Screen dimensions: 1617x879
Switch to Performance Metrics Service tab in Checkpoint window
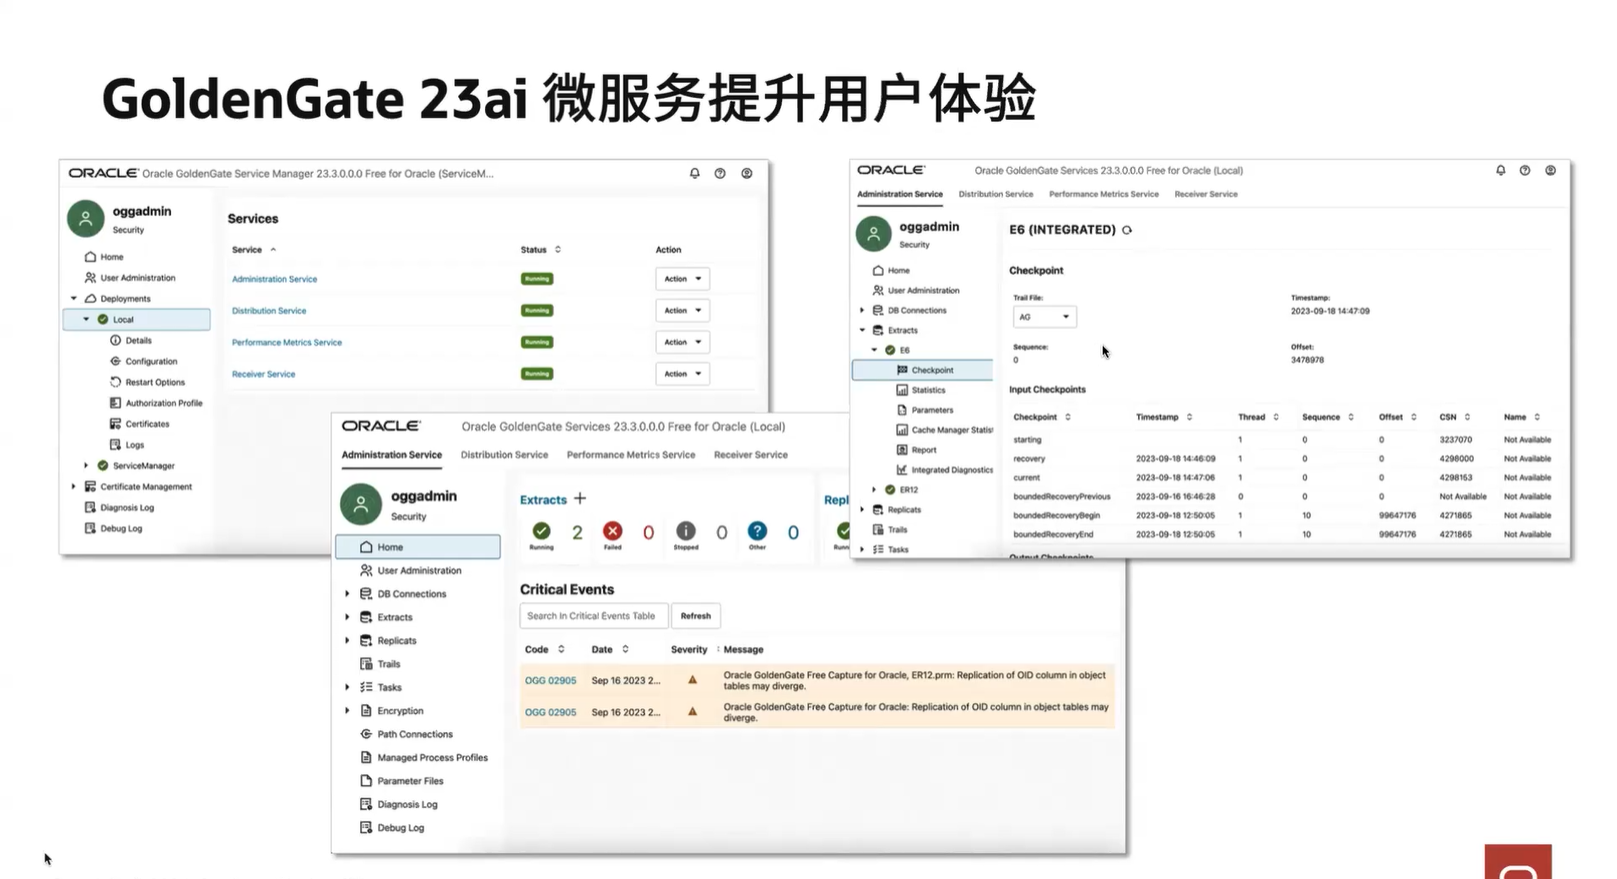(1104, 194)
